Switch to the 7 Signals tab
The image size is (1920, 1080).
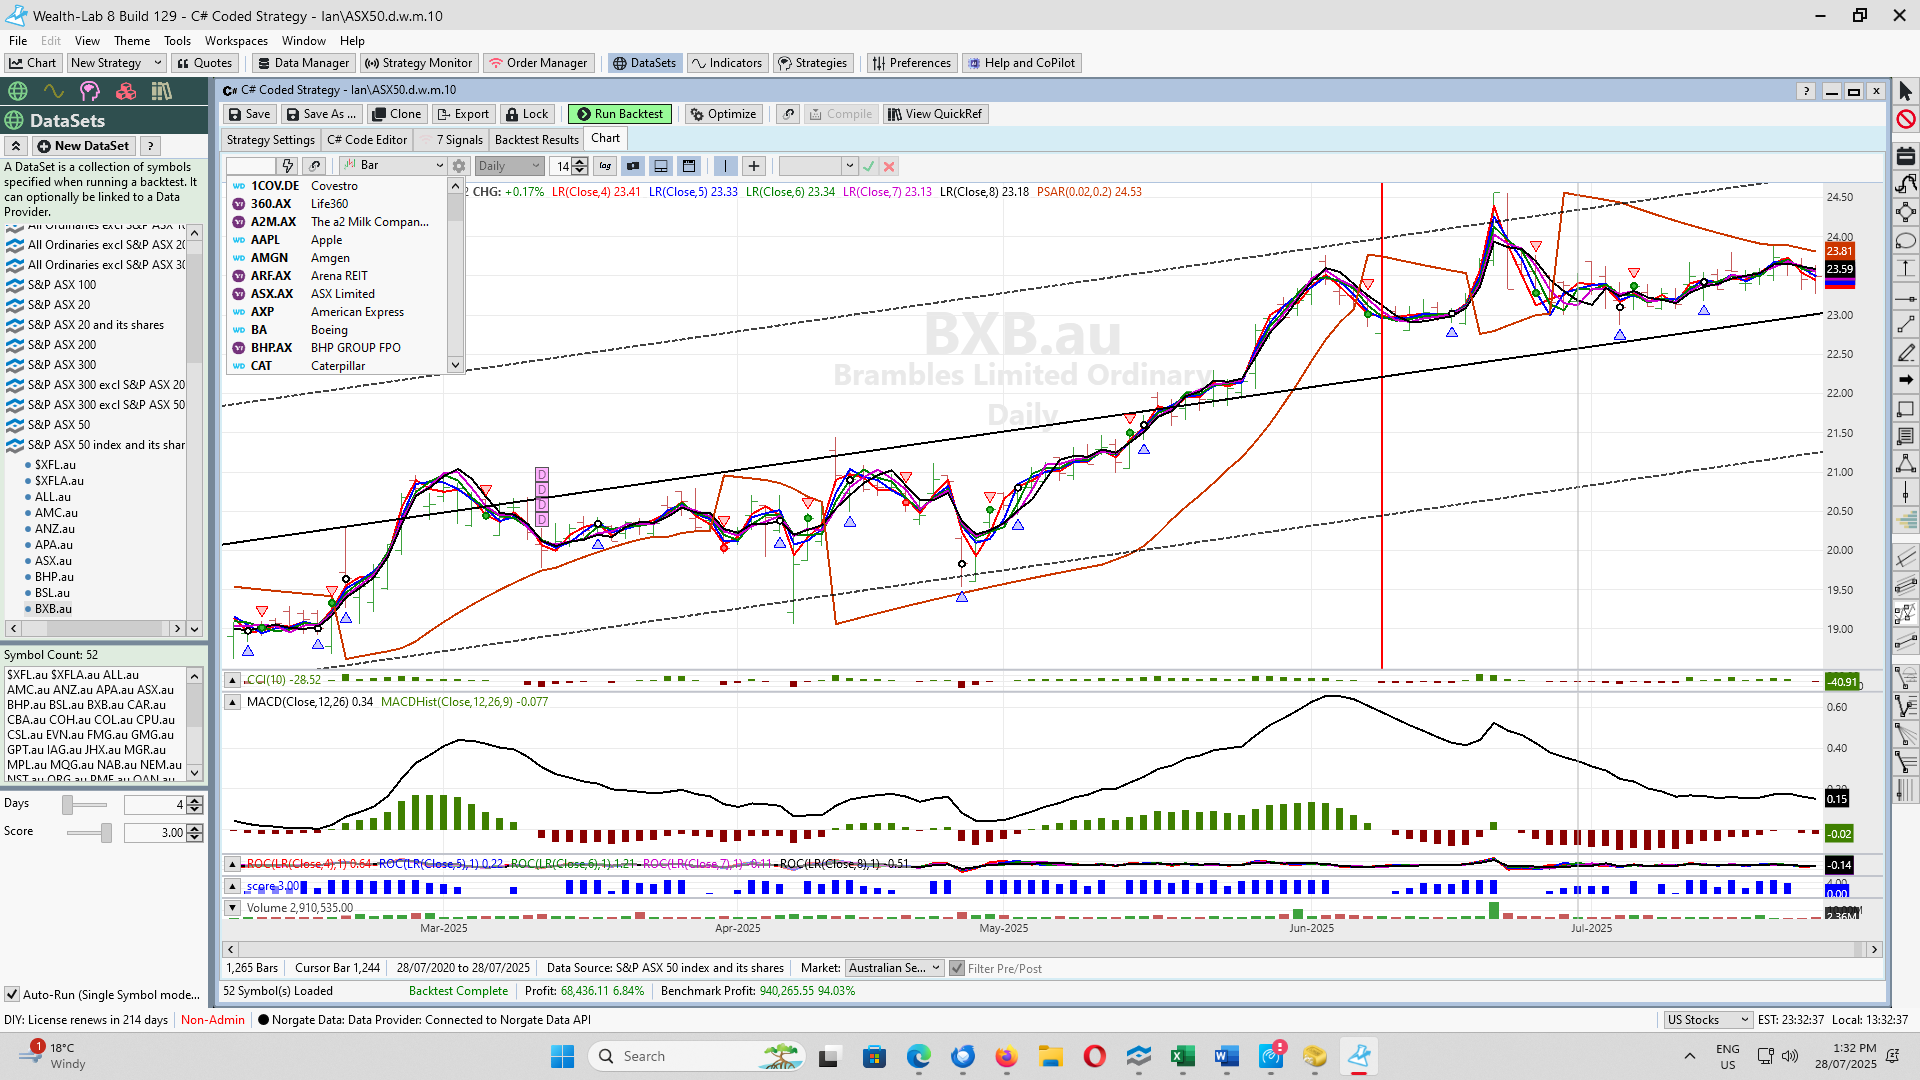(451, 140)
